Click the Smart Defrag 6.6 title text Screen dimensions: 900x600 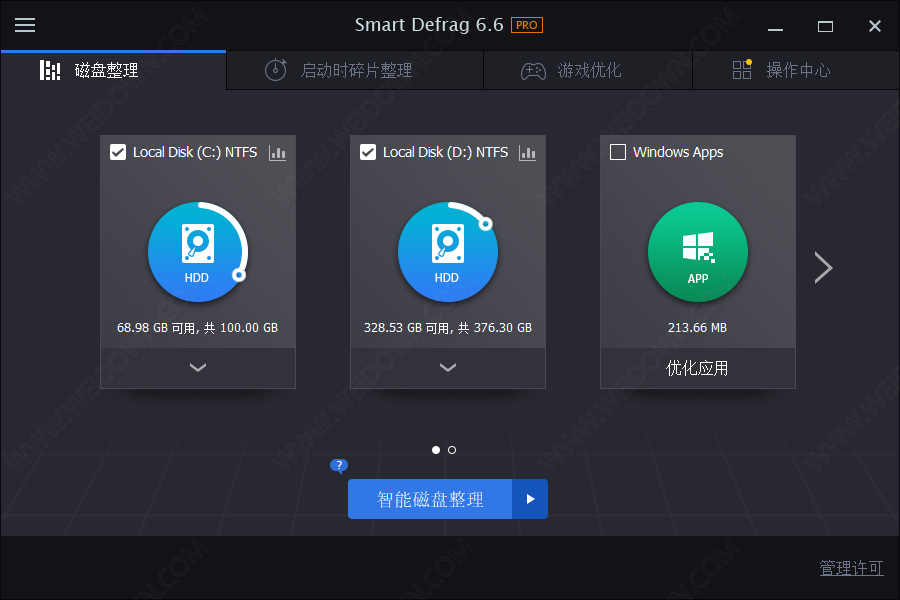click(429, 25)
